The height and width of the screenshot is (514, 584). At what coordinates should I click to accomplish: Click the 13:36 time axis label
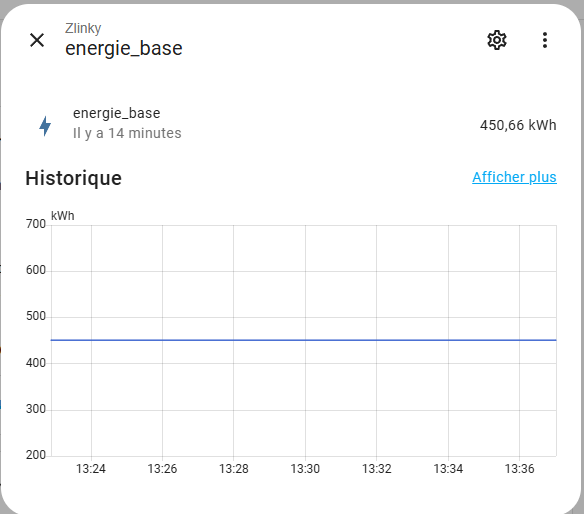tap(519, 469)
